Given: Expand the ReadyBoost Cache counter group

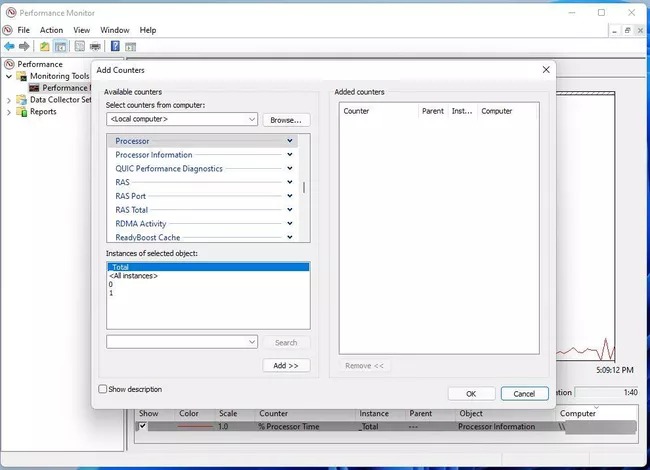Looking at the screenshot, I should tap(290, 237).
